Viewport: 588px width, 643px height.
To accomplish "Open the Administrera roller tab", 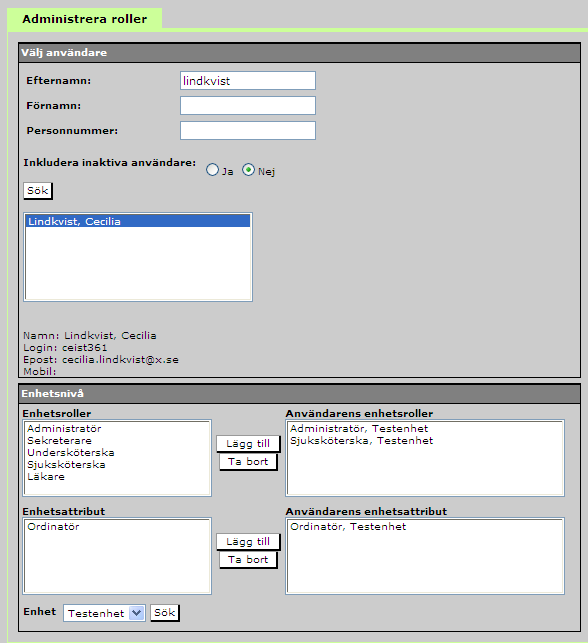I will click(x=84, y=19).
